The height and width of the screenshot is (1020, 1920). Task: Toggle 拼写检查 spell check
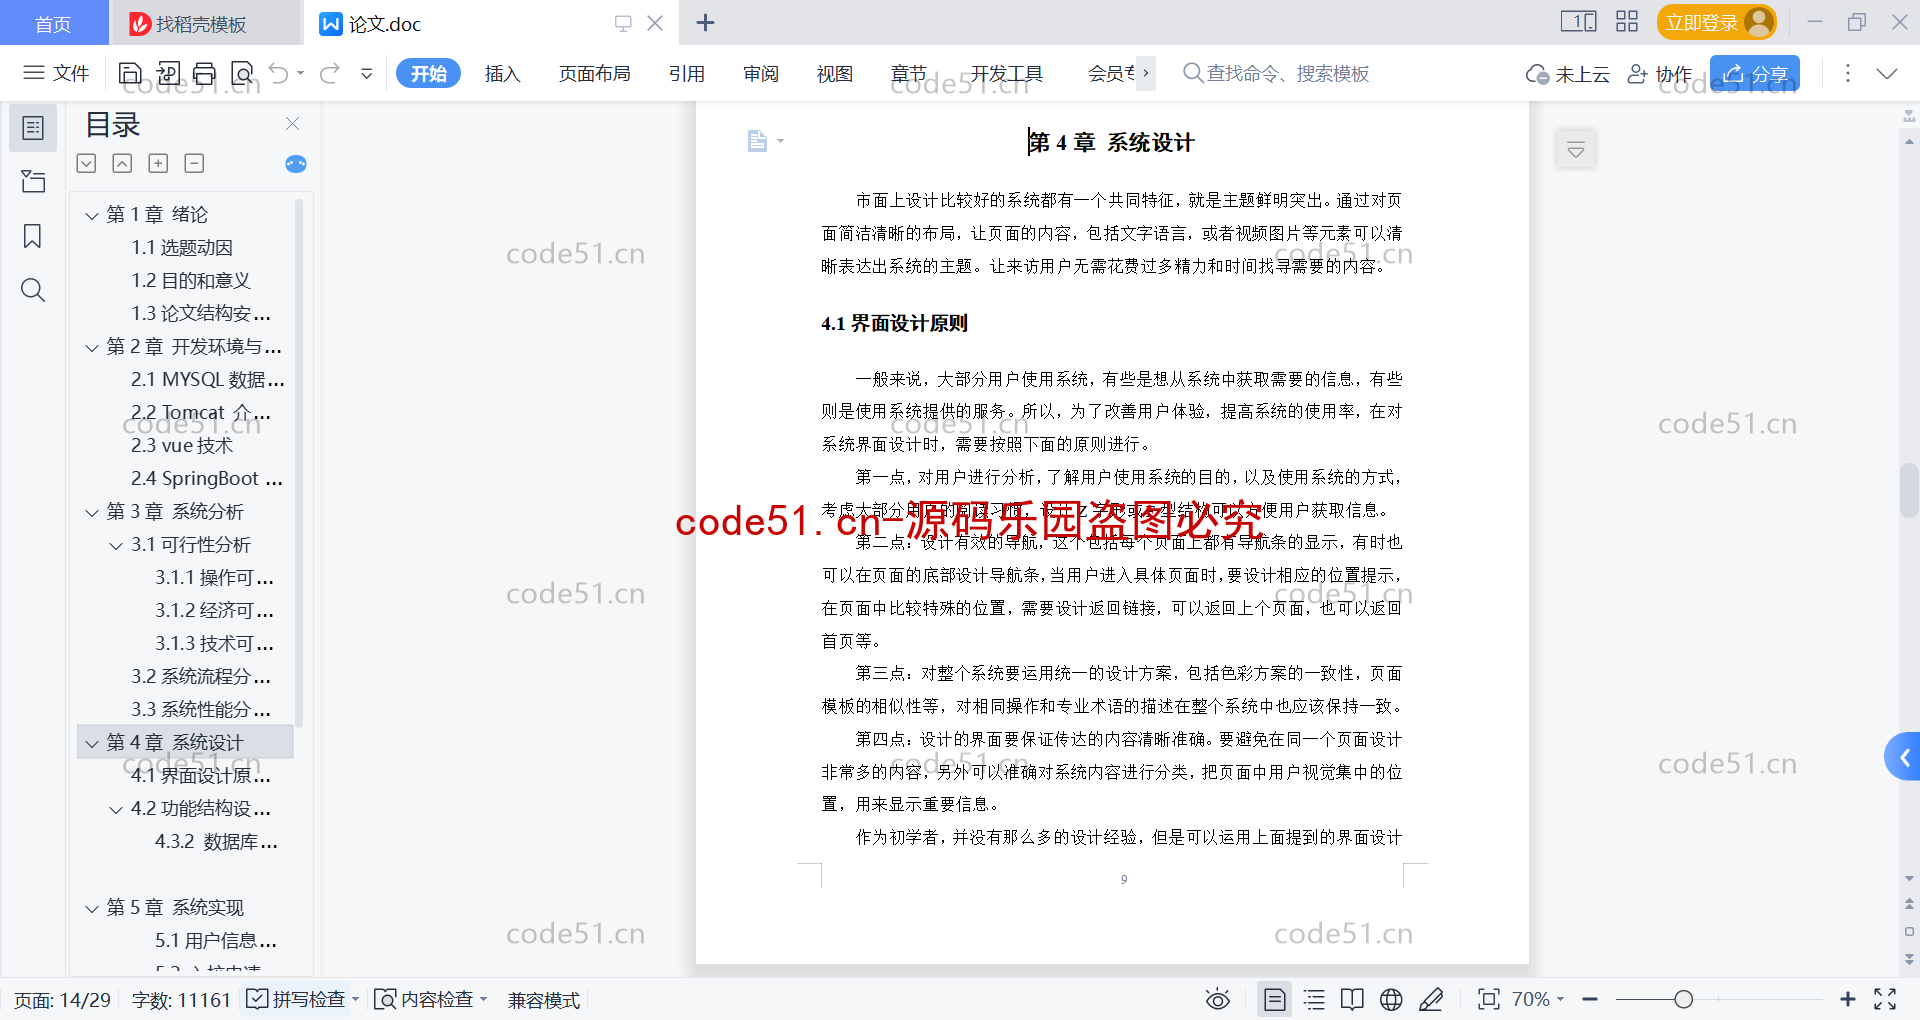point(296,999)
